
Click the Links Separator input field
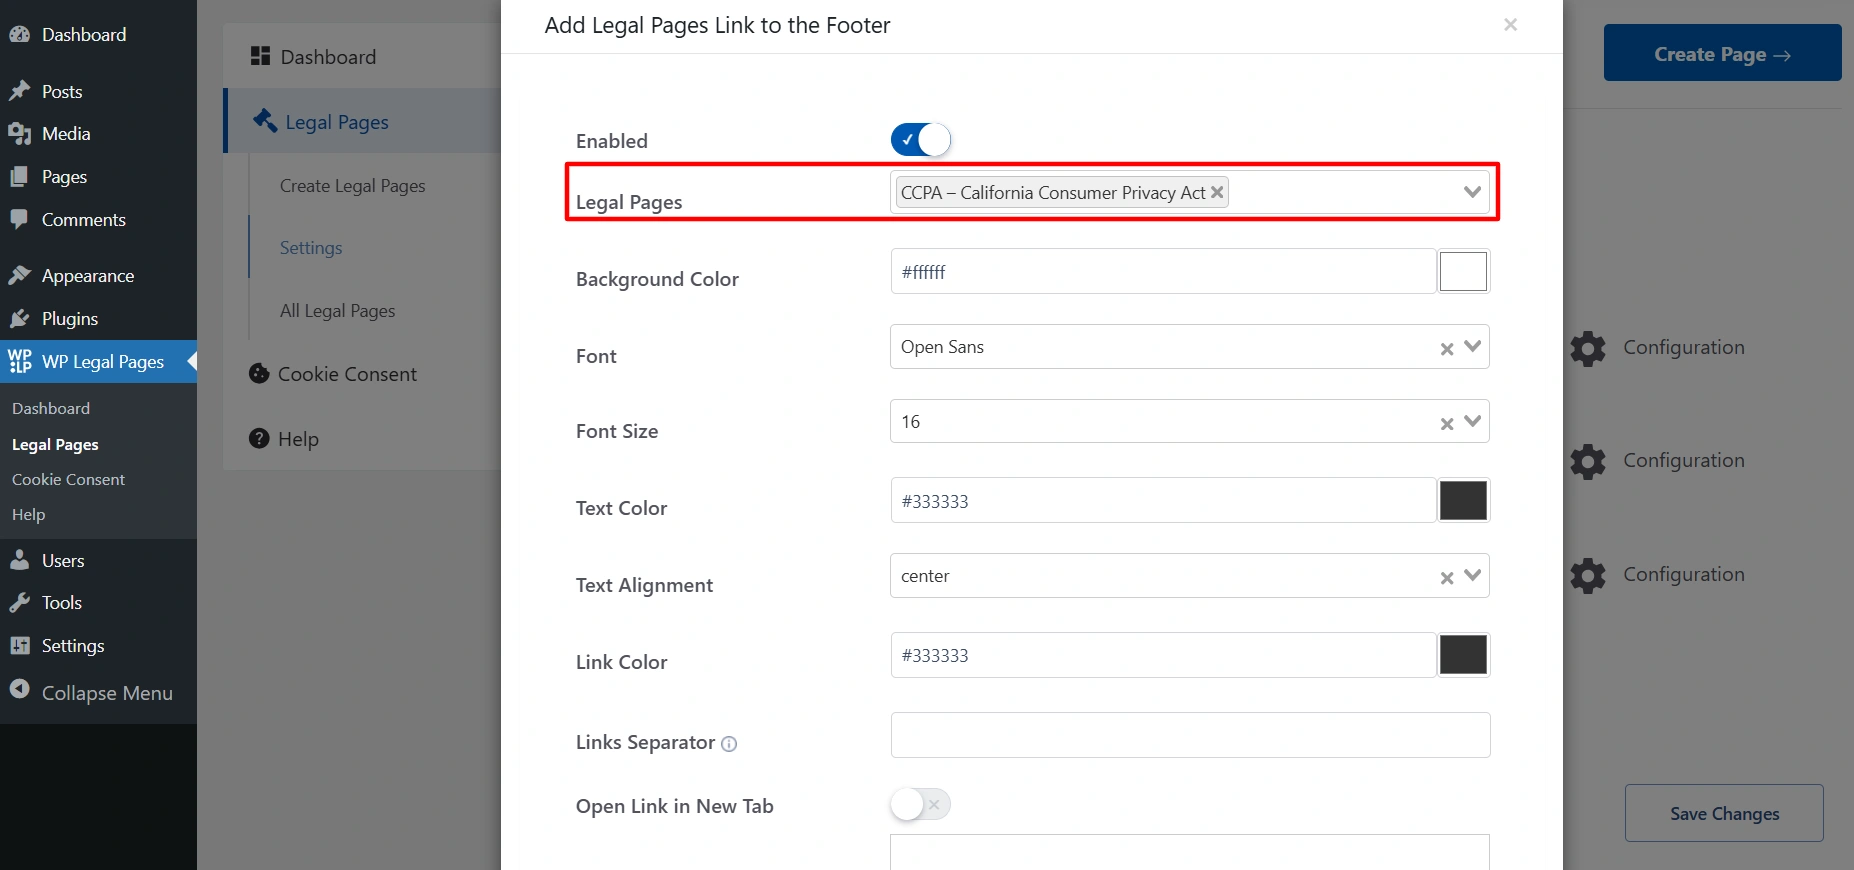pyautogui.click(x=1190, y=735)
